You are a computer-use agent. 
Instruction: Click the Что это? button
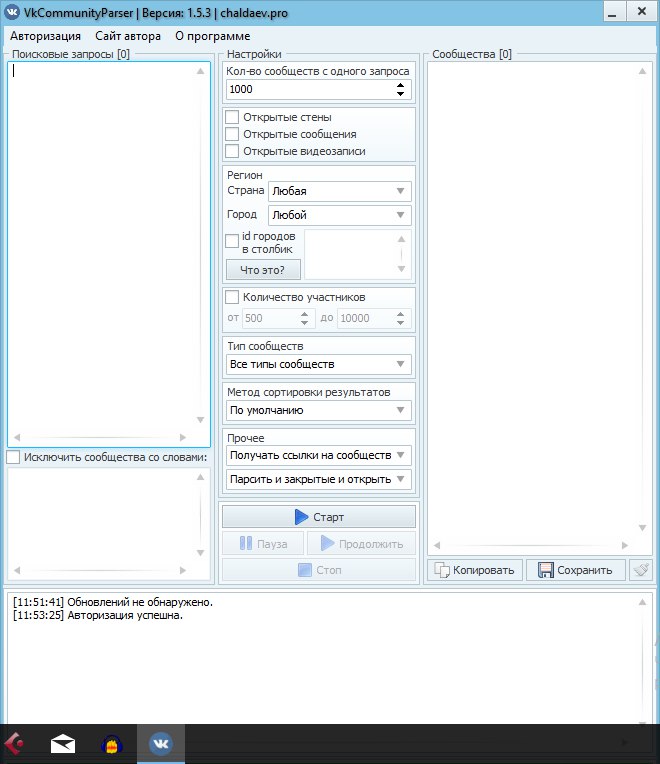pyautogui.click(x=263, y=269)
